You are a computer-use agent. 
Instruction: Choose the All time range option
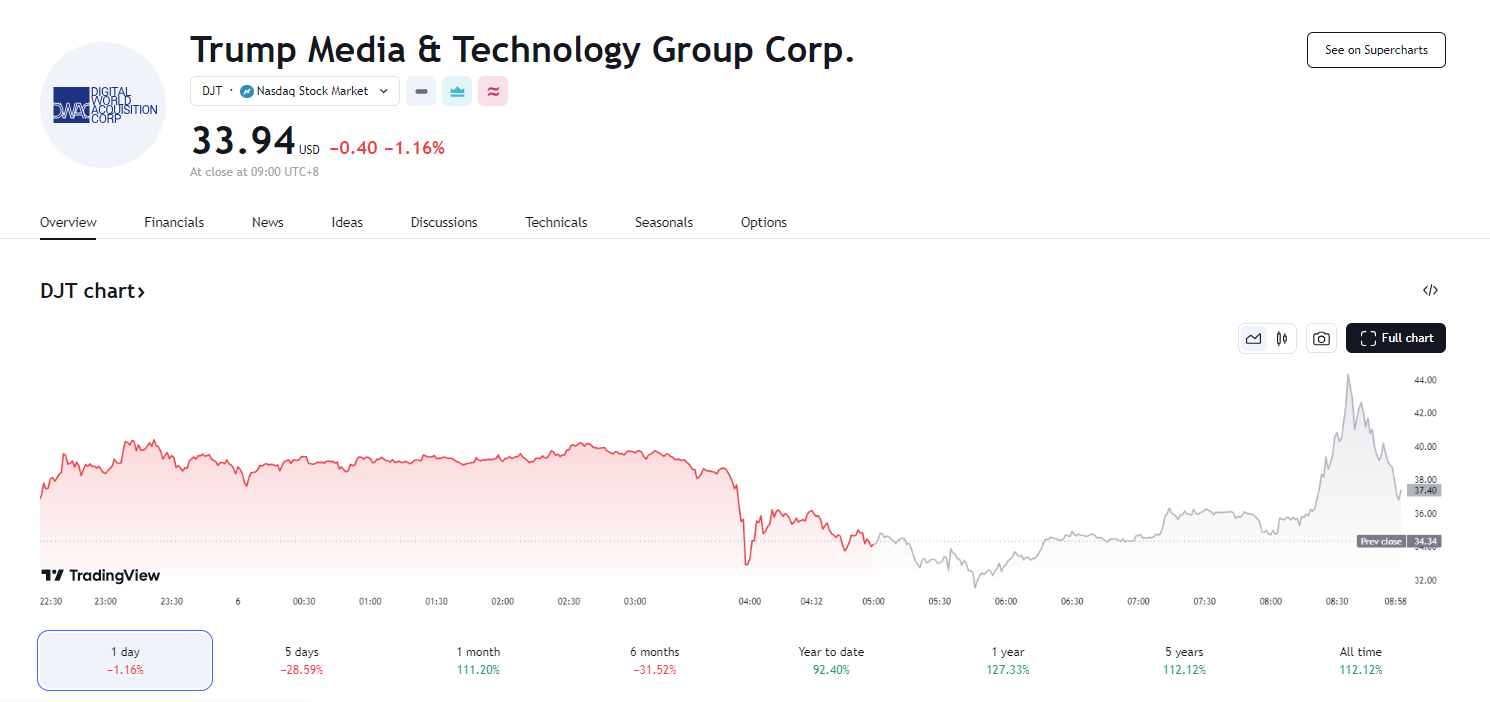point(1360,660)
